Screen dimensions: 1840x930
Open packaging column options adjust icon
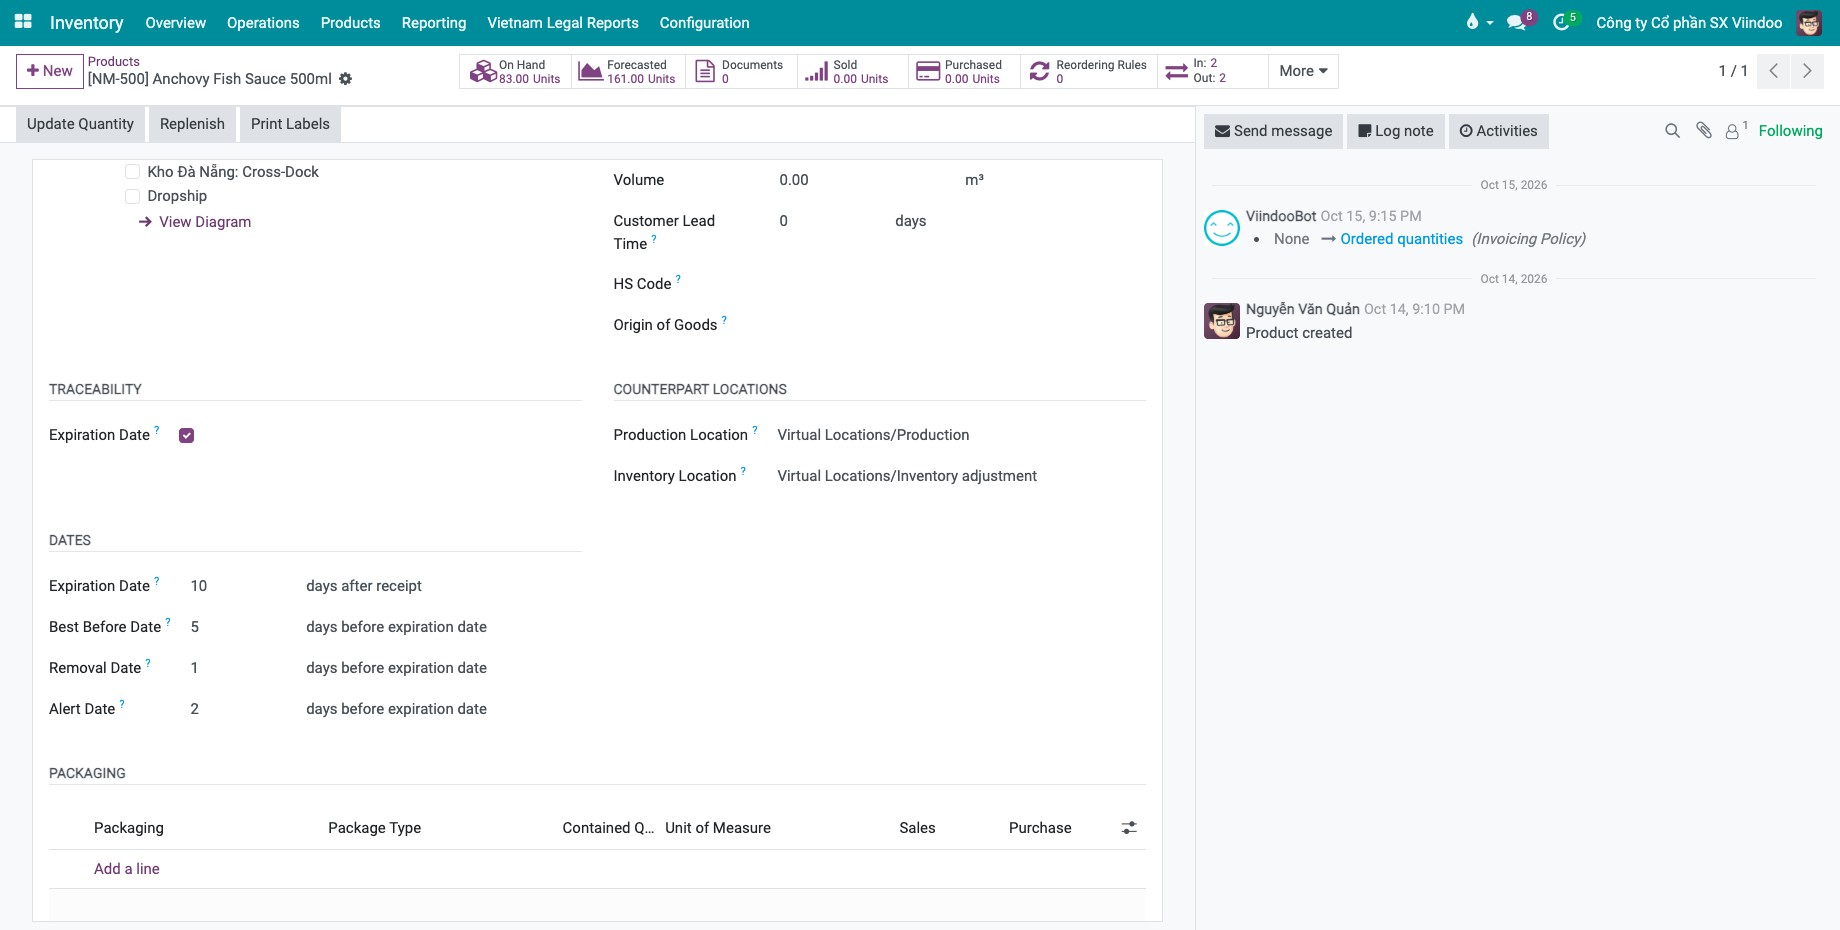click(1129, 828)
